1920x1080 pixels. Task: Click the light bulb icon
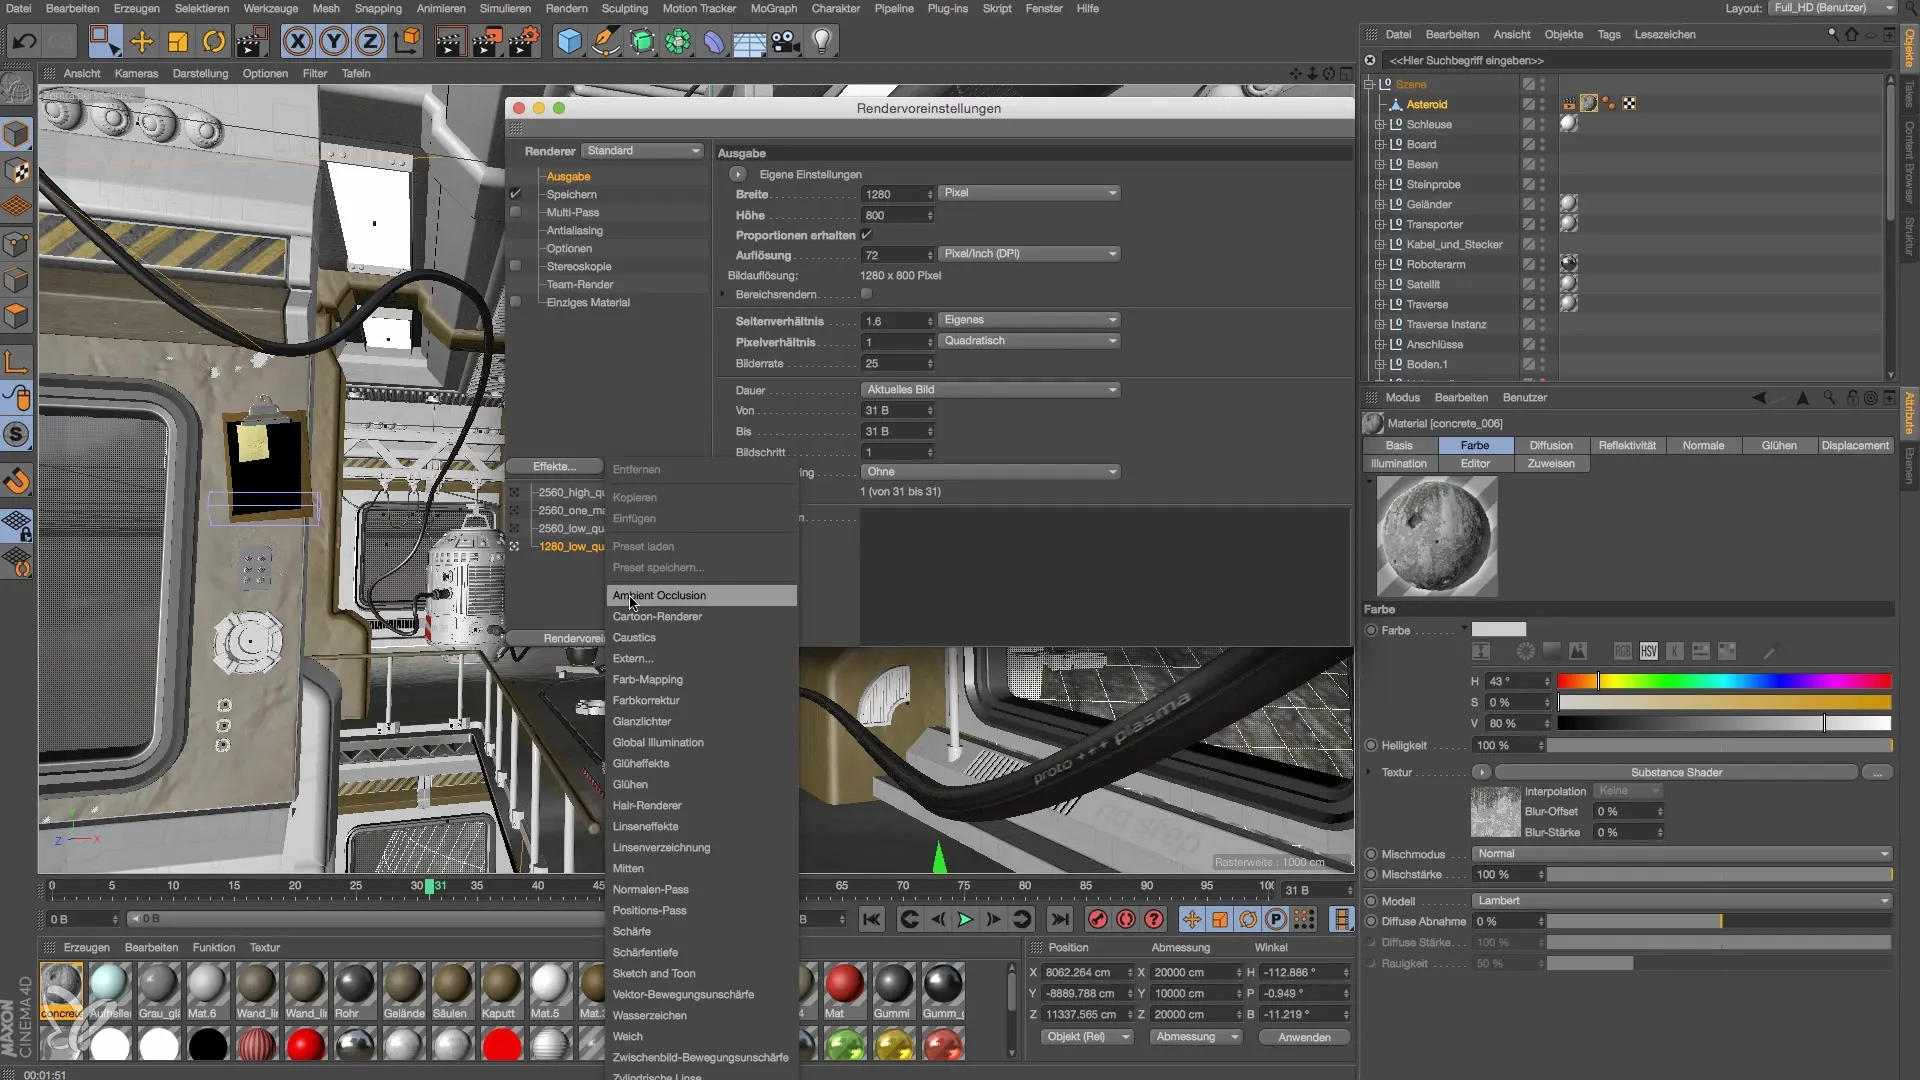click(x=822, y=42)
